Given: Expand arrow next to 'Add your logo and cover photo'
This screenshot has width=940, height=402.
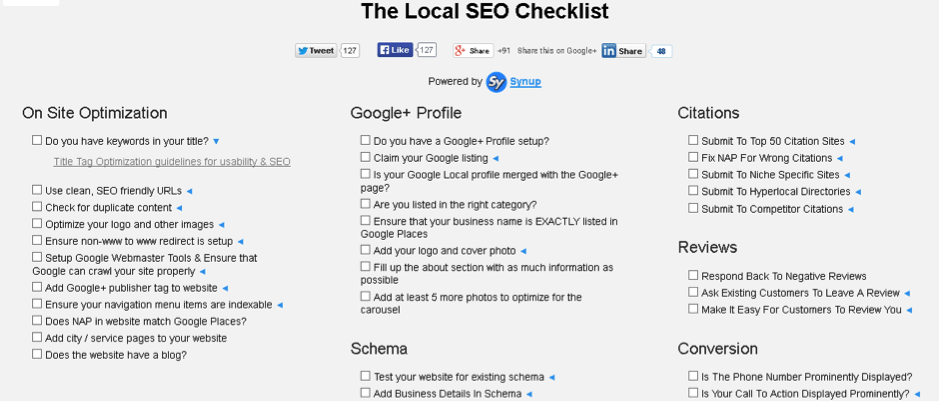Looking at the screenshot, I should point(523,251).
